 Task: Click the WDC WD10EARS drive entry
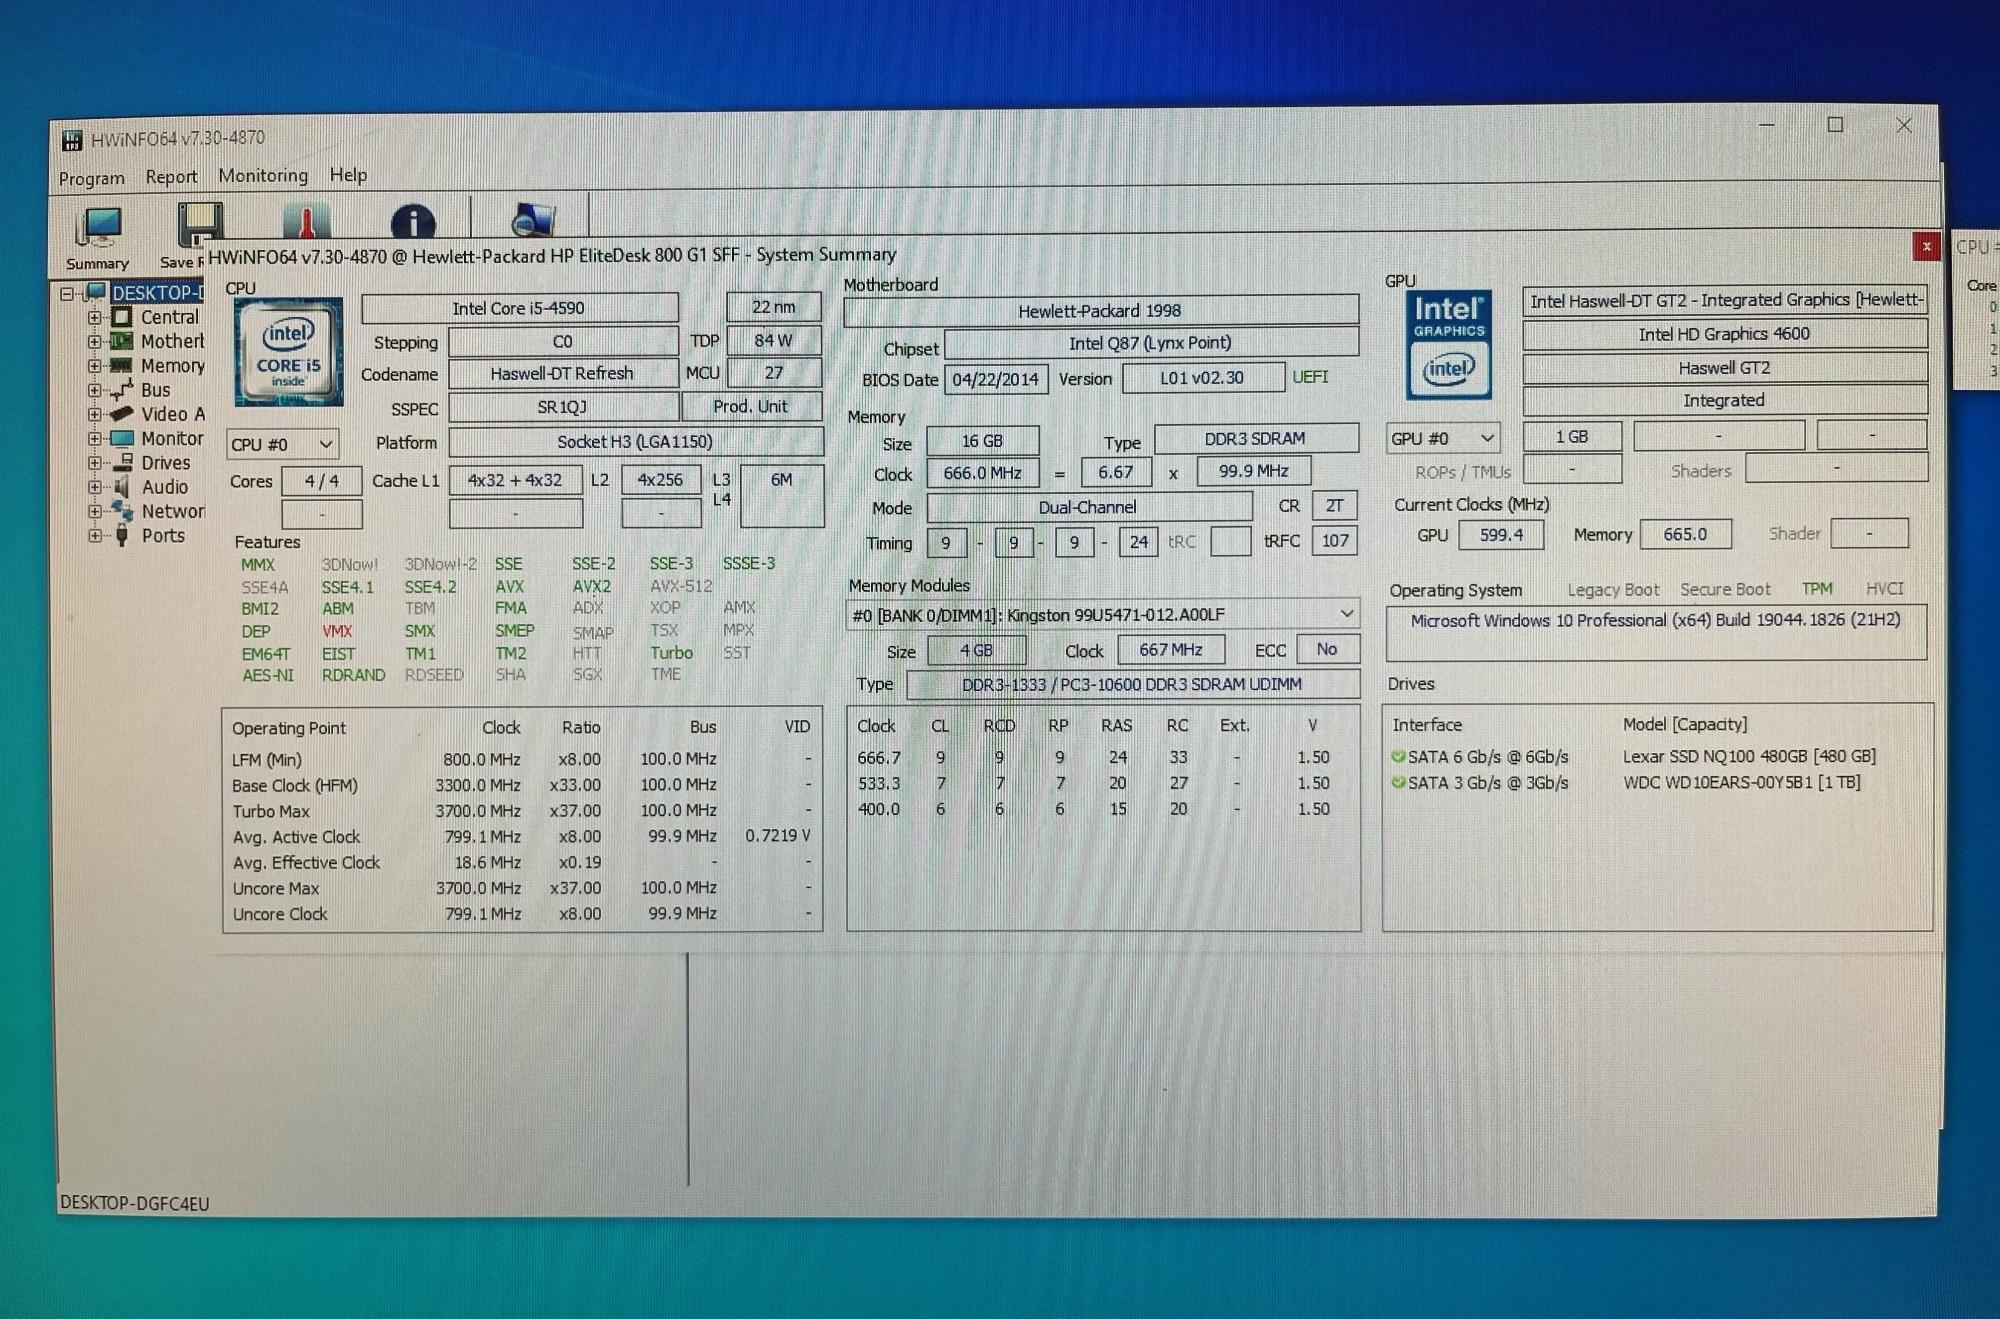point(1741,782)
